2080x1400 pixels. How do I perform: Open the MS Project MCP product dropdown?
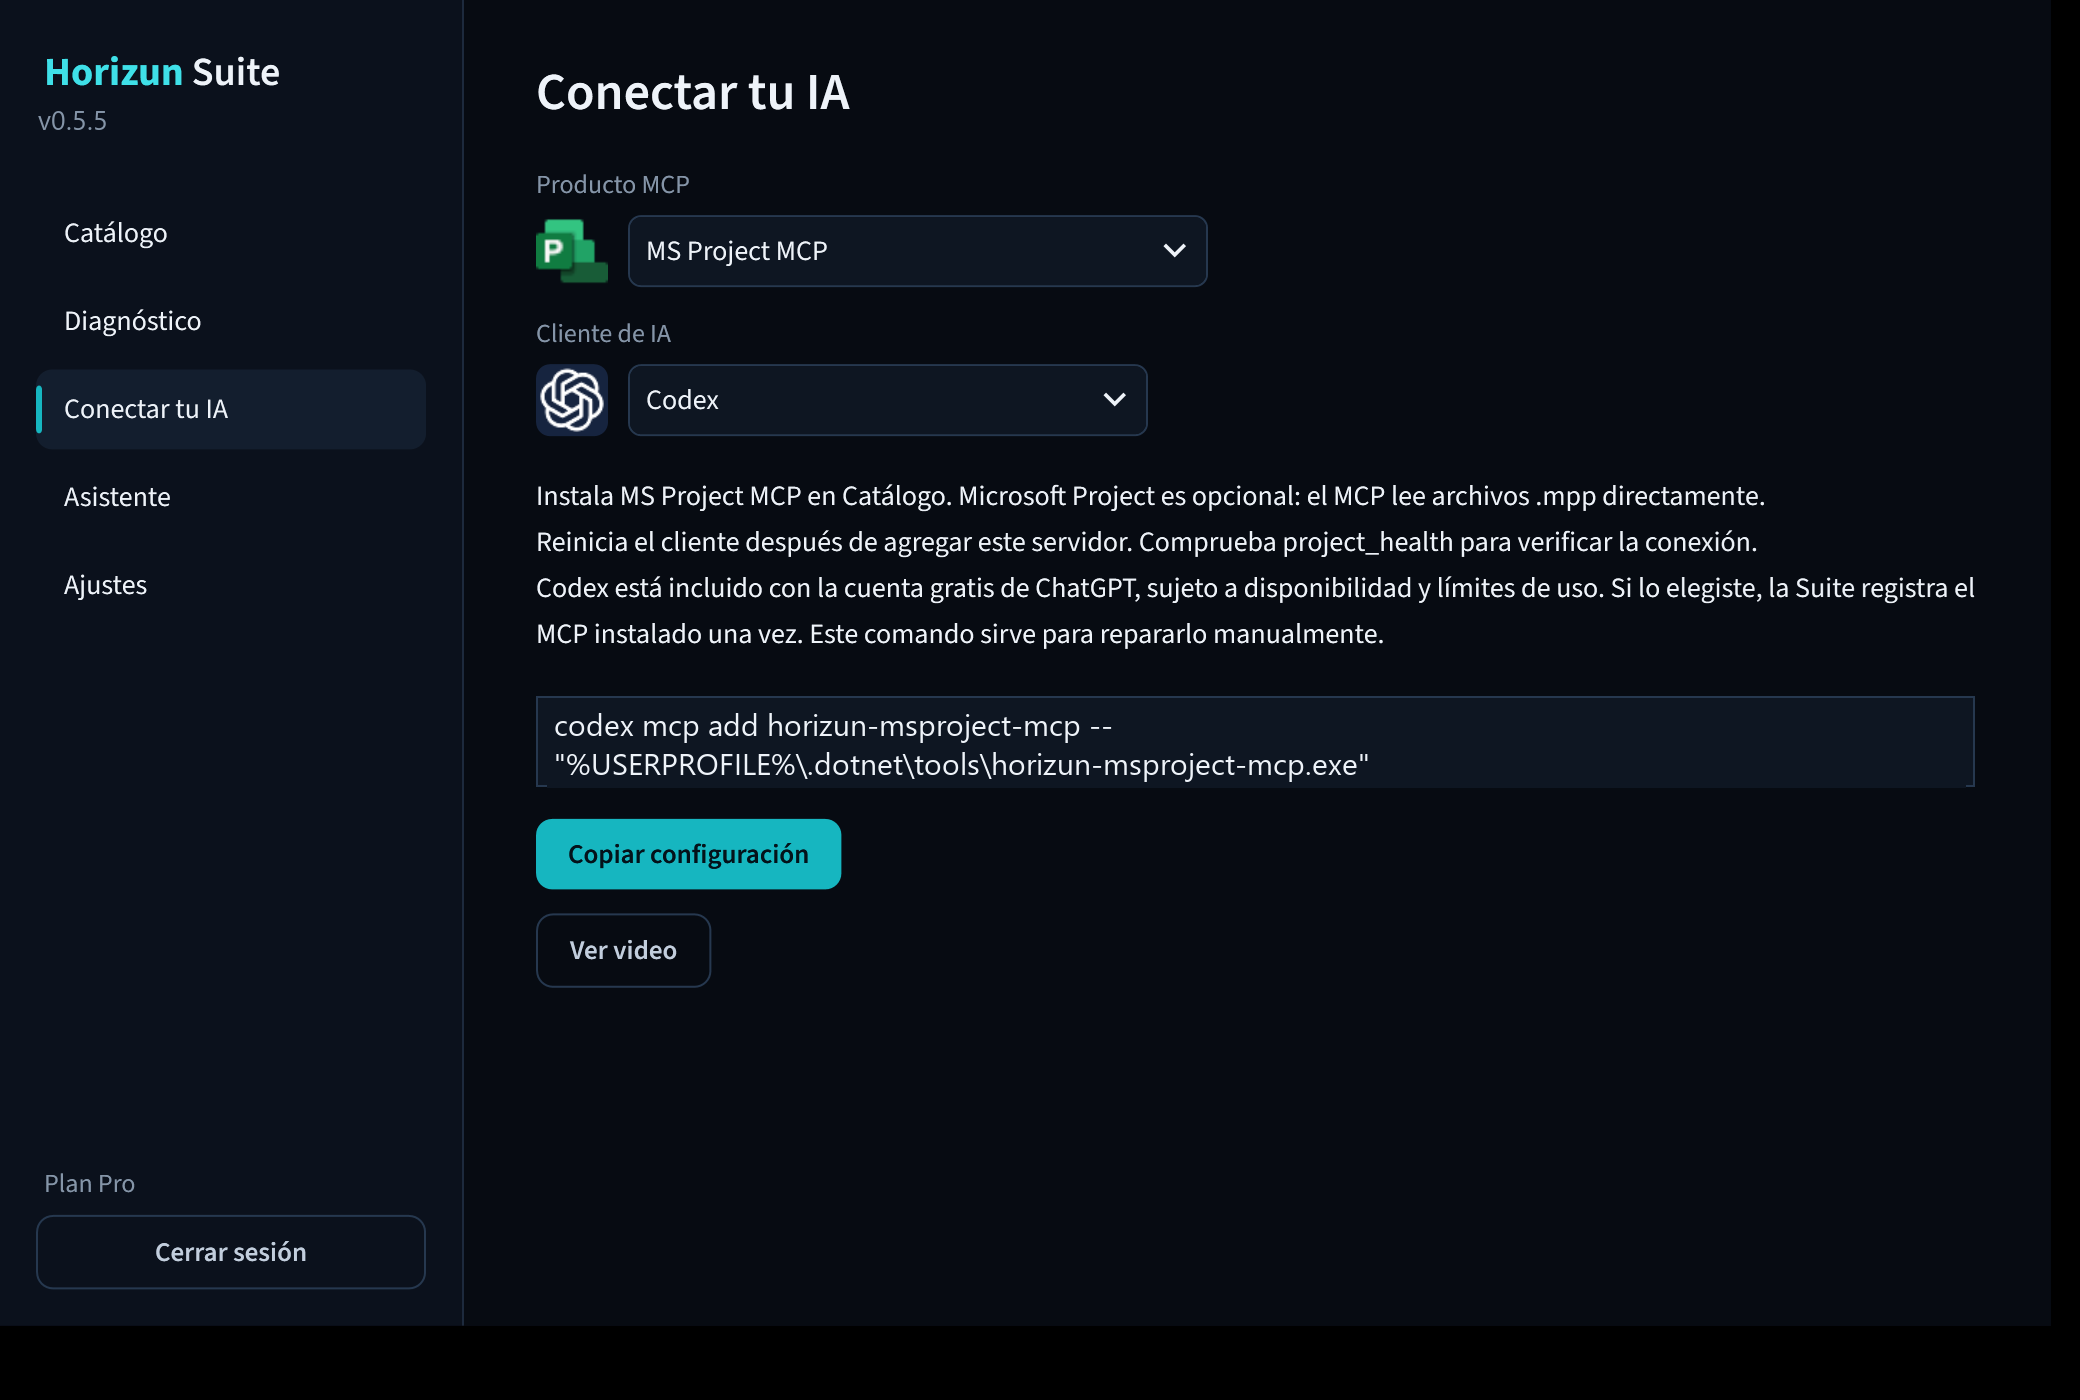[917, 251]
